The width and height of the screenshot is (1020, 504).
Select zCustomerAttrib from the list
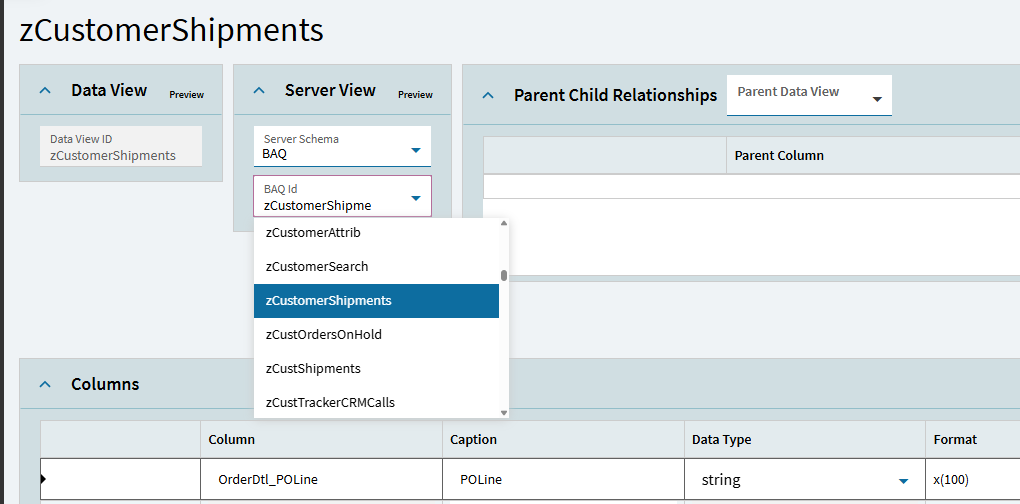(313, 232)
